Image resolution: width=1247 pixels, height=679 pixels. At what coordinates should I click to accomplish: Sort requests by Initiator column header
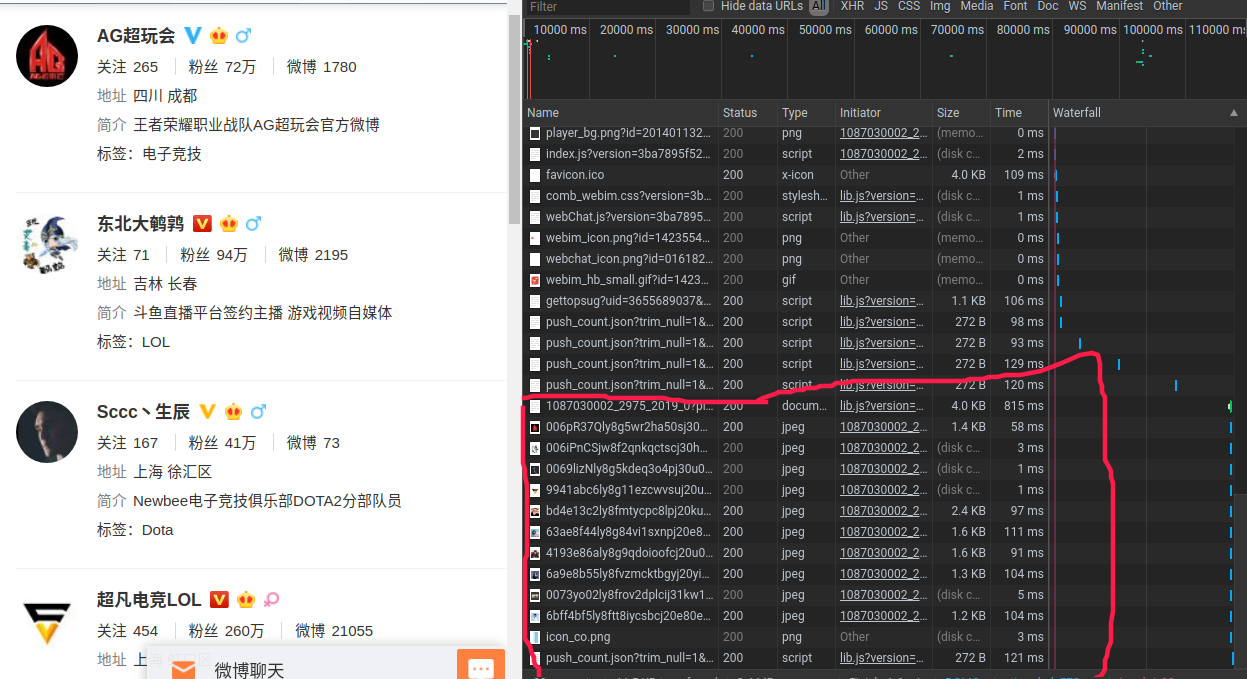click(x=884, y=113)
